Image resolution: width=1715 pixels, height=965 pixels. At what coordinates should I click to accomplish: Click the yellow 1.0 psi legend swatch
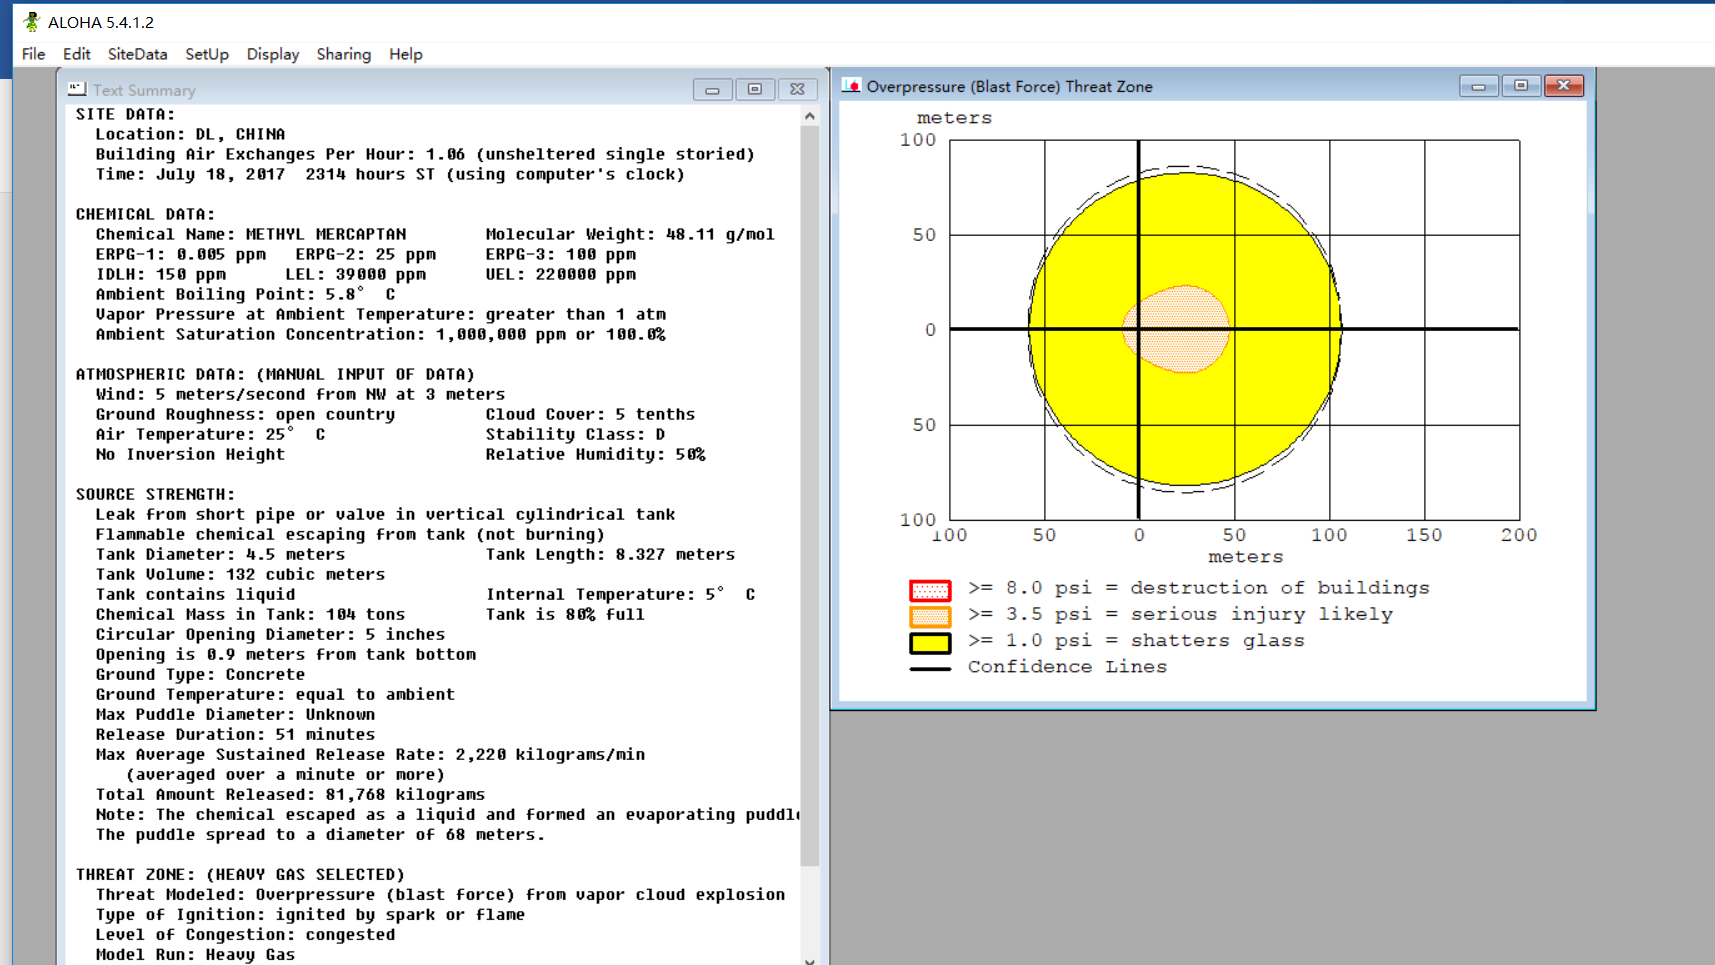tap(930, 643)
